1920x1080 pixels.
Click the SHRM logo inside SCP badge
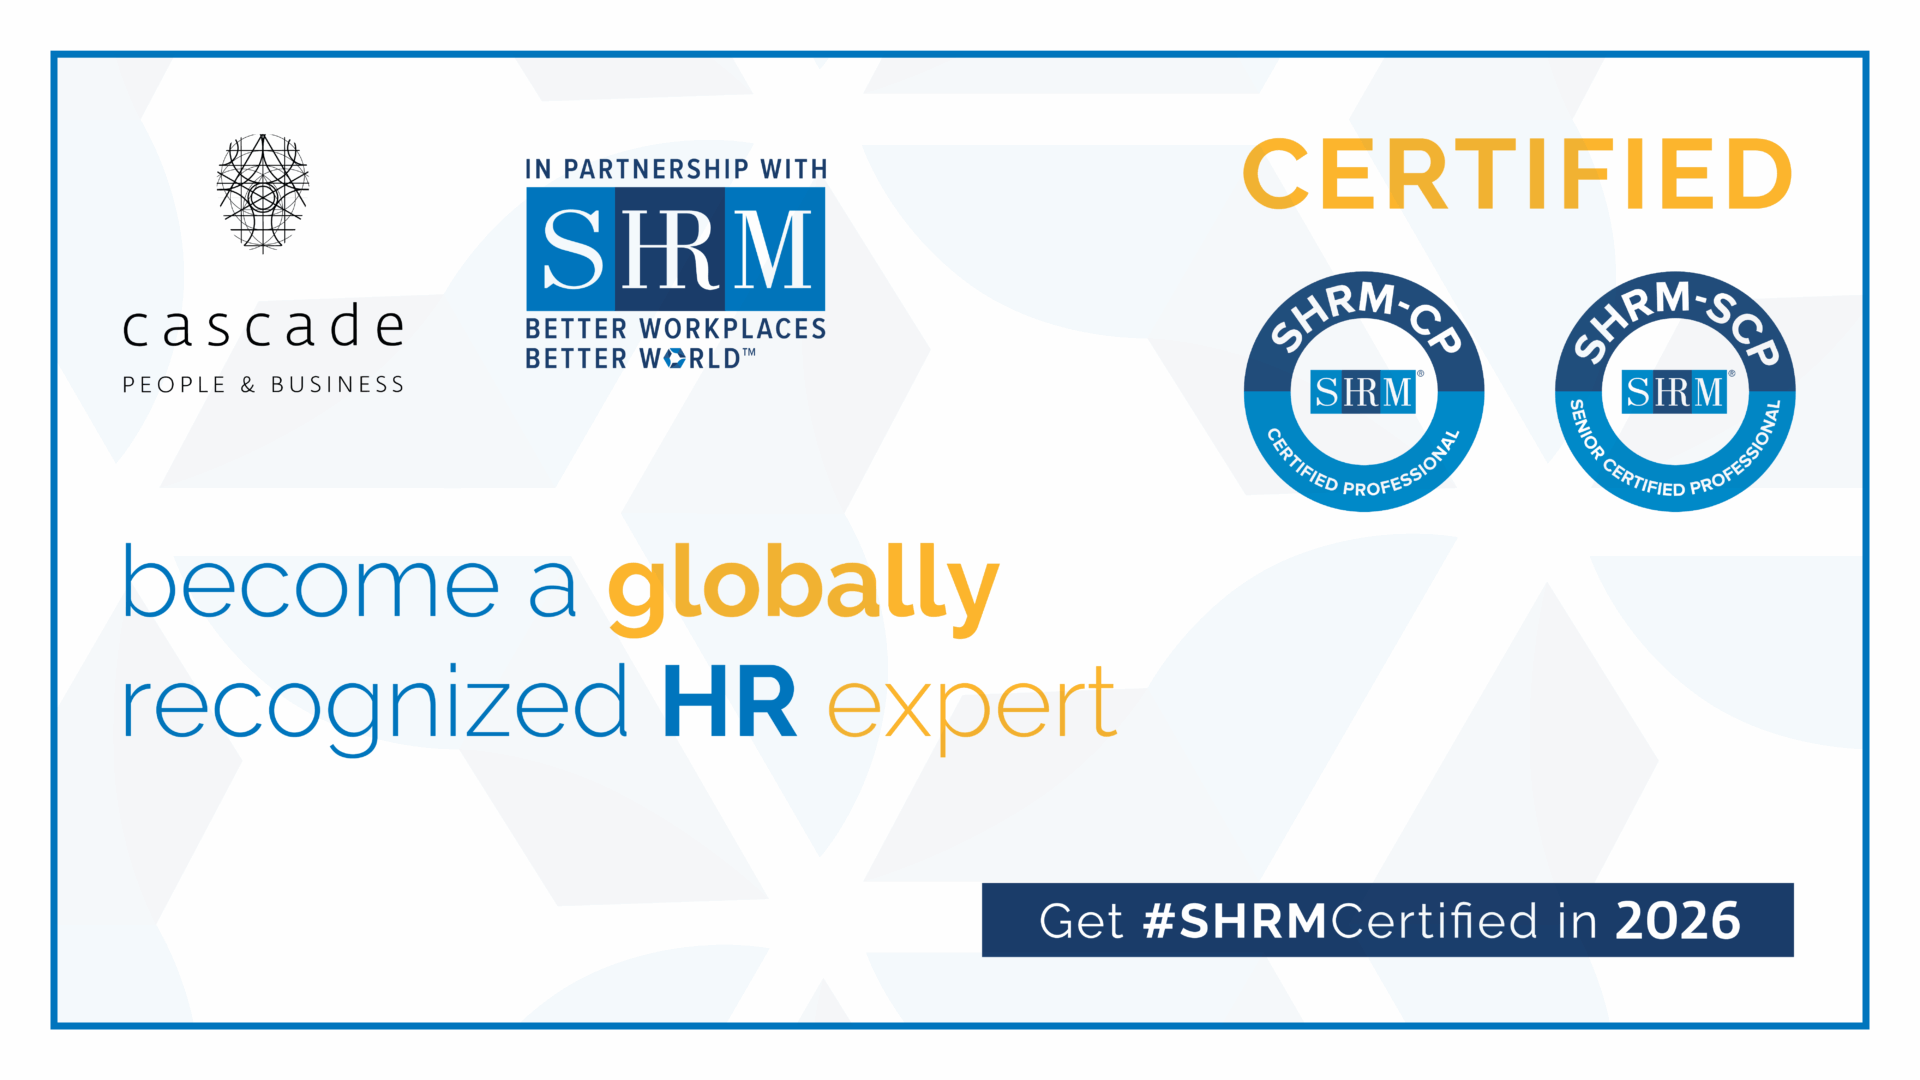[1675, 392]
